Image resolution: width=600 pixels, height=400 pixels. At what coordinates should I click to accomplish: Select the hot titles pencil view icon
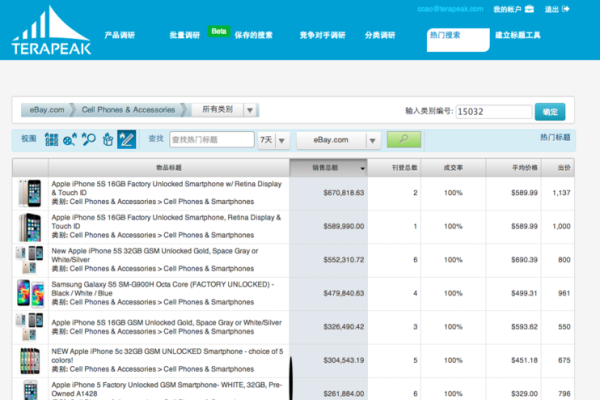(127, 139)
